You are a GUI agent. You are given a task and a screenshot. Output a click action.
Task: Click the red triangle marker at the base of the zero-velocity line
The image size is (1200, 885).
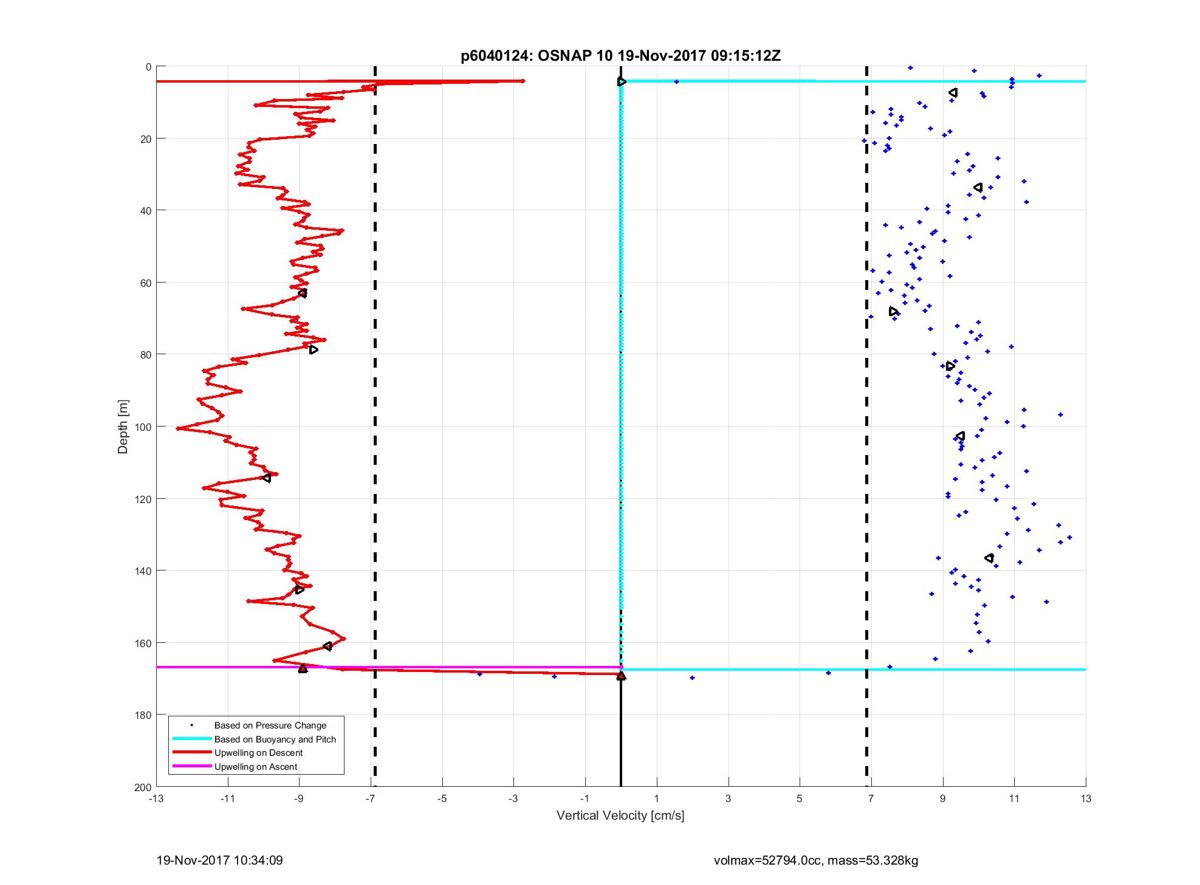[x=621, y=676]
